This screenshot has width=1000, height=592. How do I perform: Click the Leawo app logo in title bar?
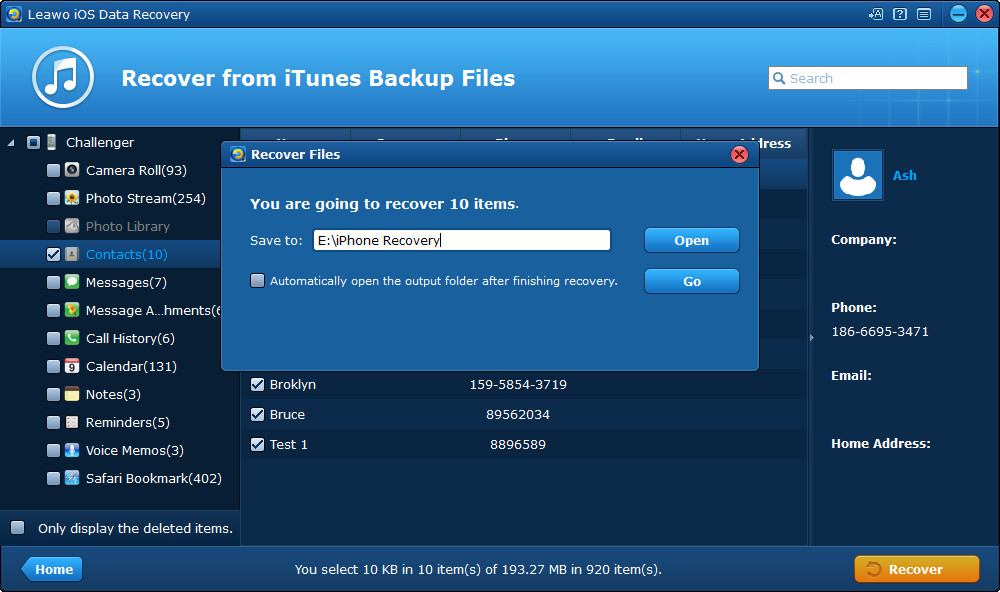pos(14,14)
